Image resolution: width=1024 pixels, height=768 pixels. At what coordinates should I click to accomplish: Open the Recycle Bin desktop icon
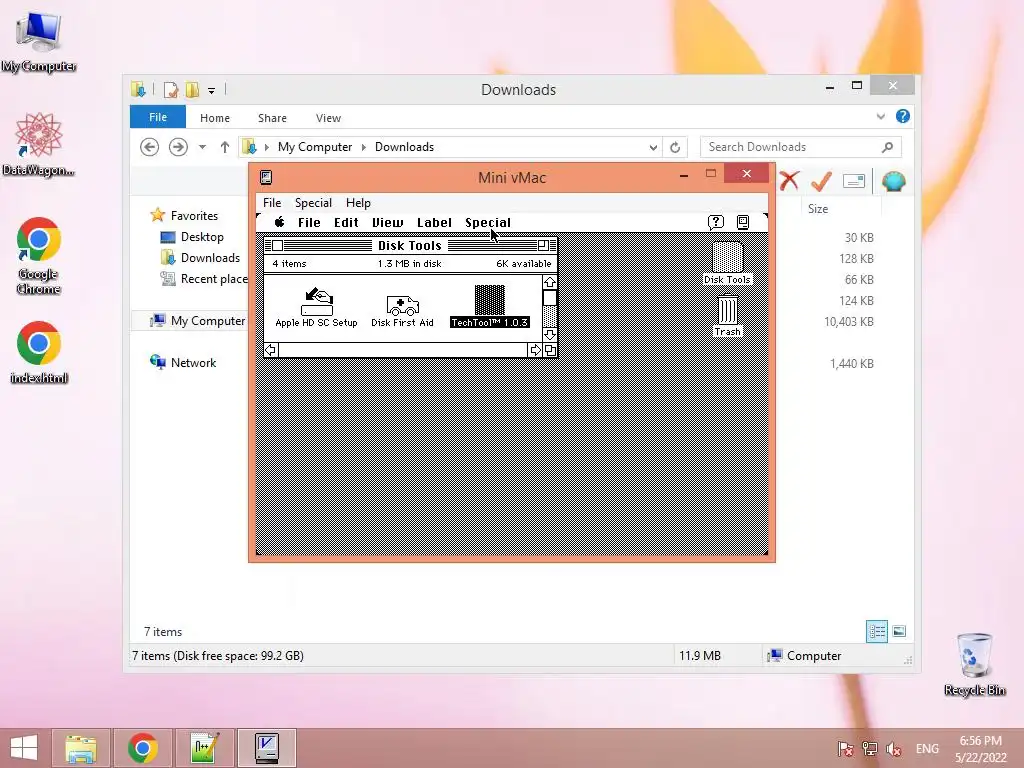974,664
